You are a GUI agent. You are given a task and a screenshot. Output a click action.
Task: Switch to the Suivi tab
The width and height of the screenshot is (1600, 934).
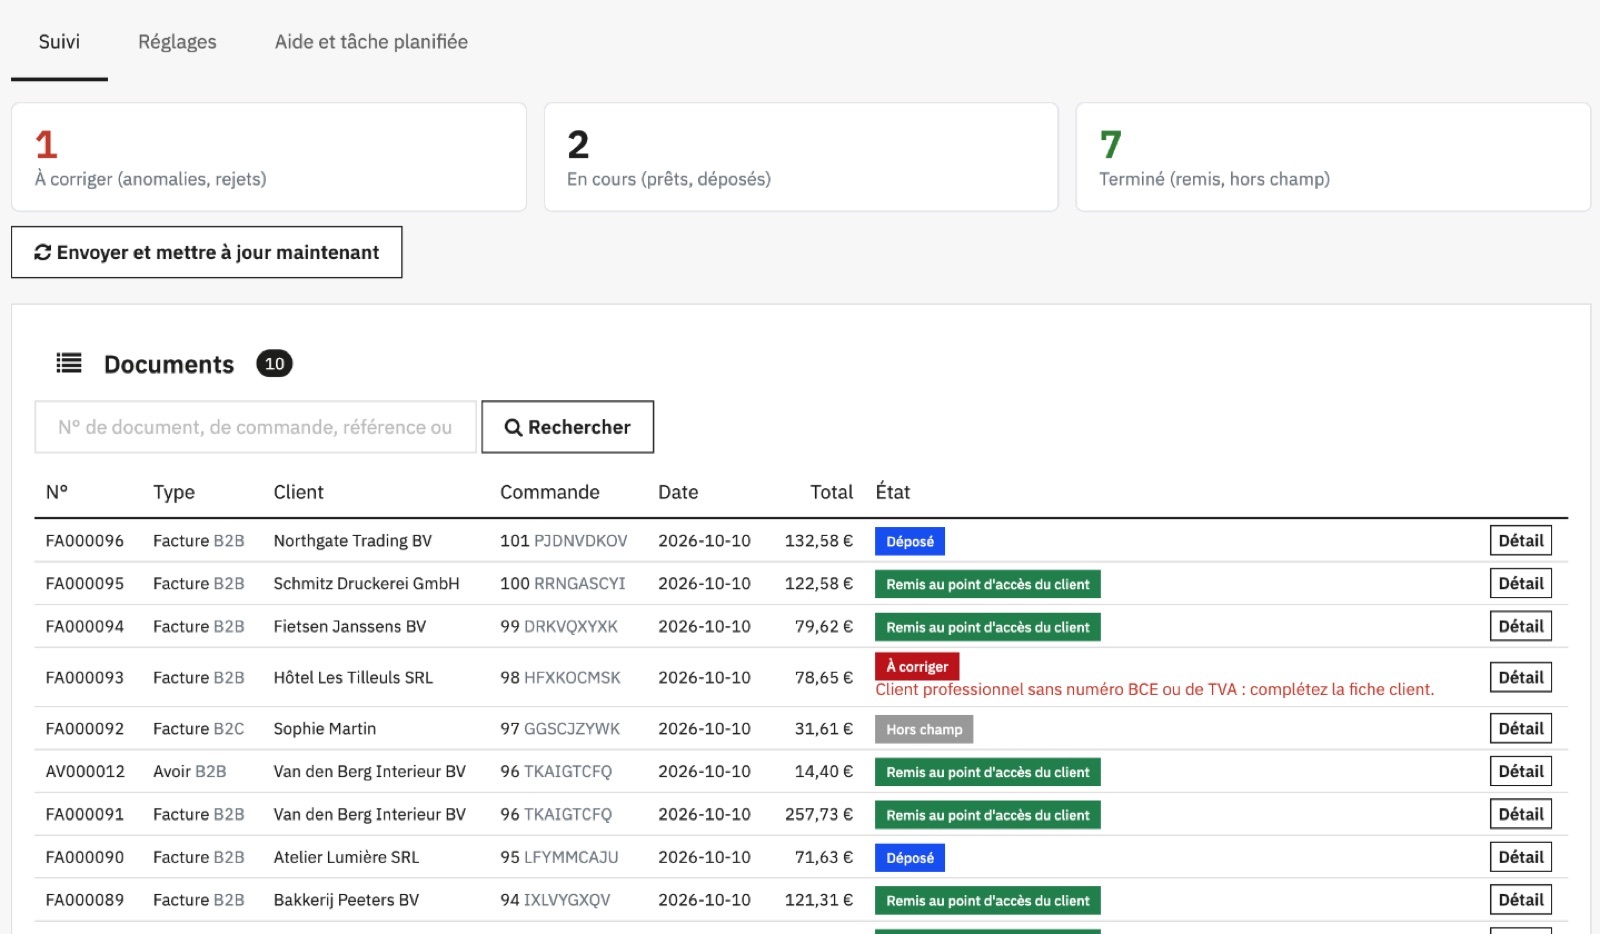59,42
